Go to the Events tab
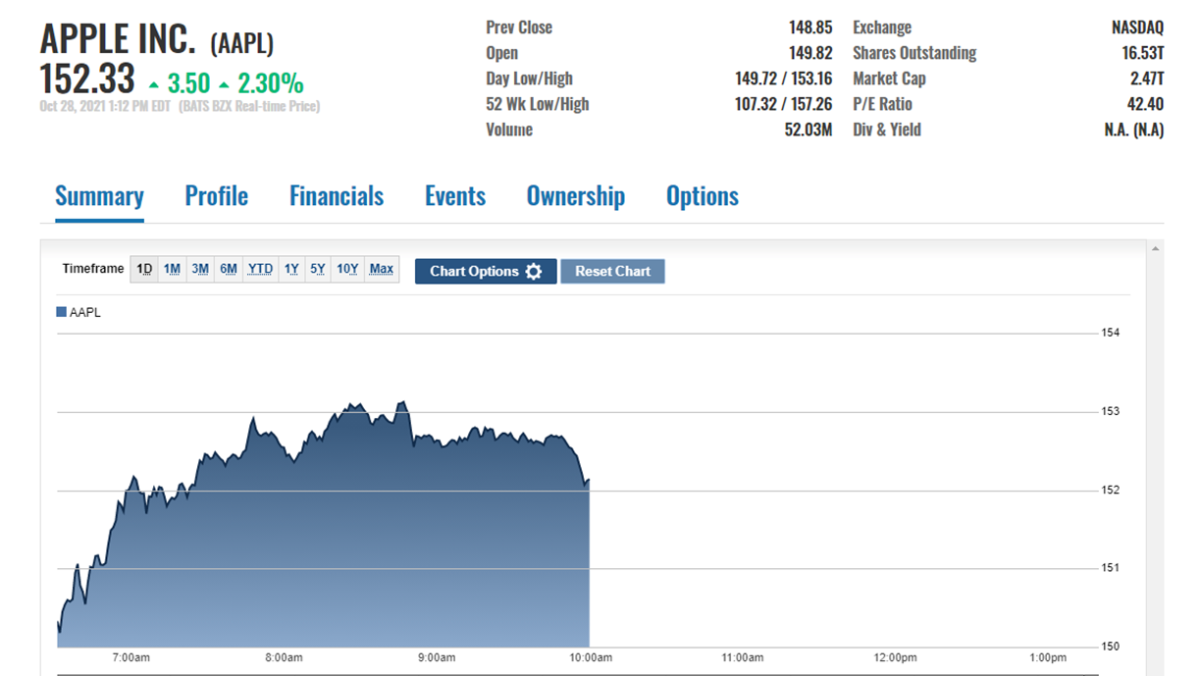Viewport: 1200px width, 676px height. [x=455, y=196]
